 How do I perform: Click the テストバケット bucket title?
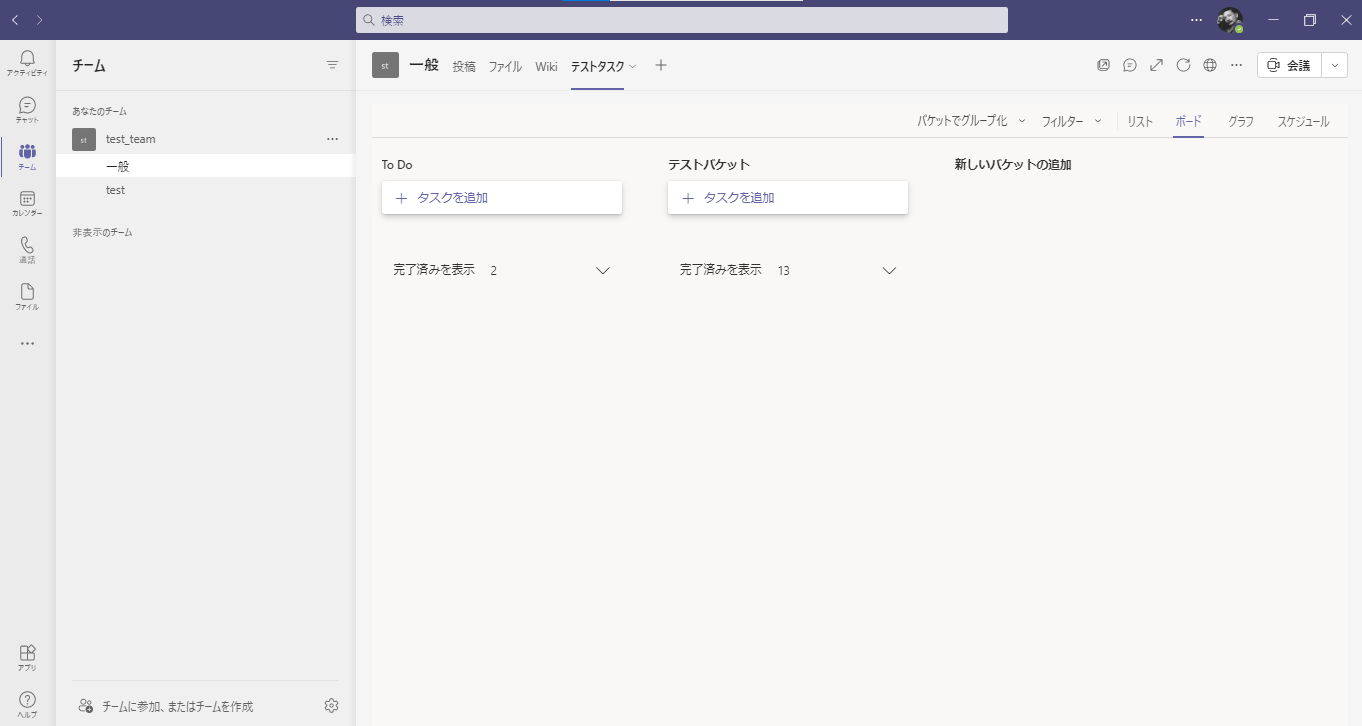tap(709, 164)
